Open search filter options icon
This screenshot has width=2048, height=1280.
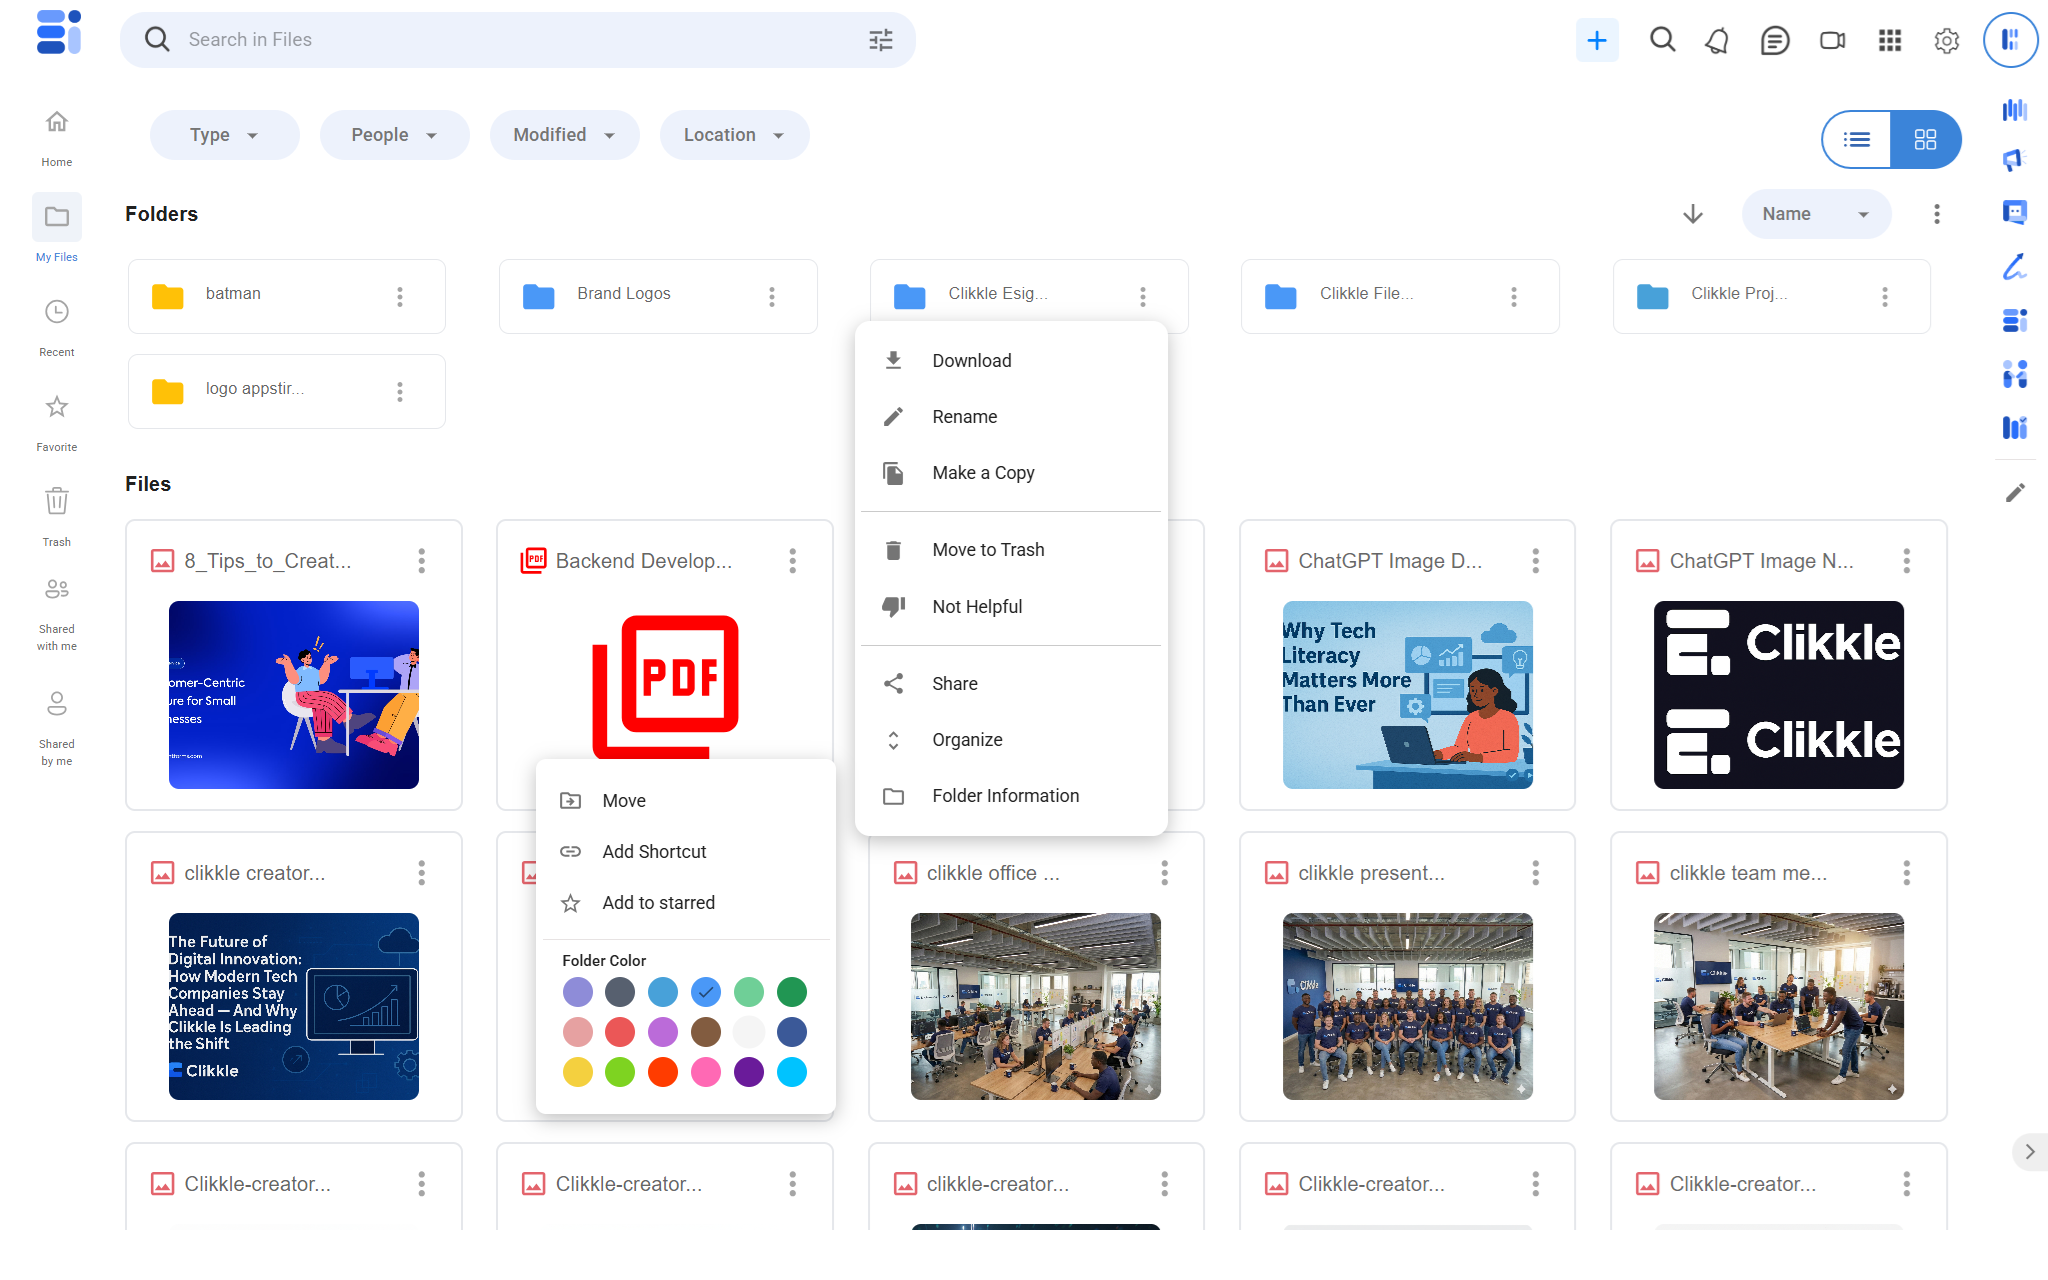pyautogui.click(x=880, y=40)
